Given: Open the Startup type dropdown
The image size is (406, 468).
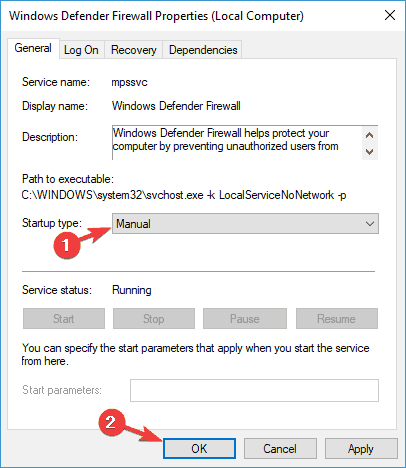Looking at the screenshot, I should point(245,224).
